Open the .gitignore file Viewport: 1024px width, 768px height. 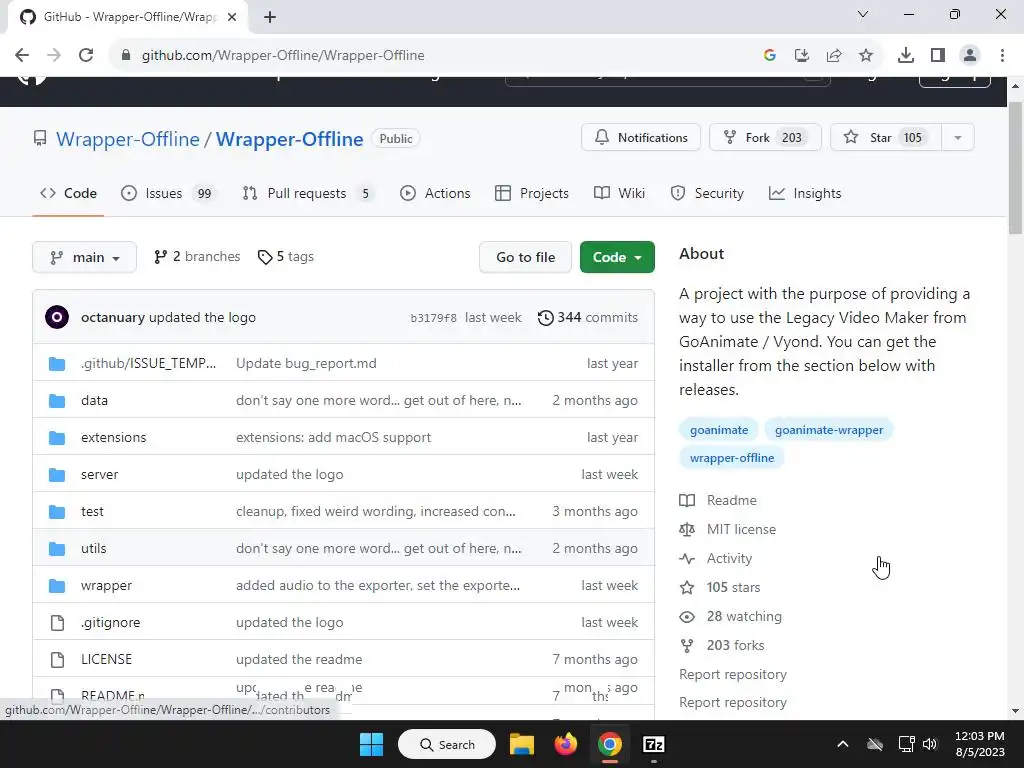coord(110,623)
